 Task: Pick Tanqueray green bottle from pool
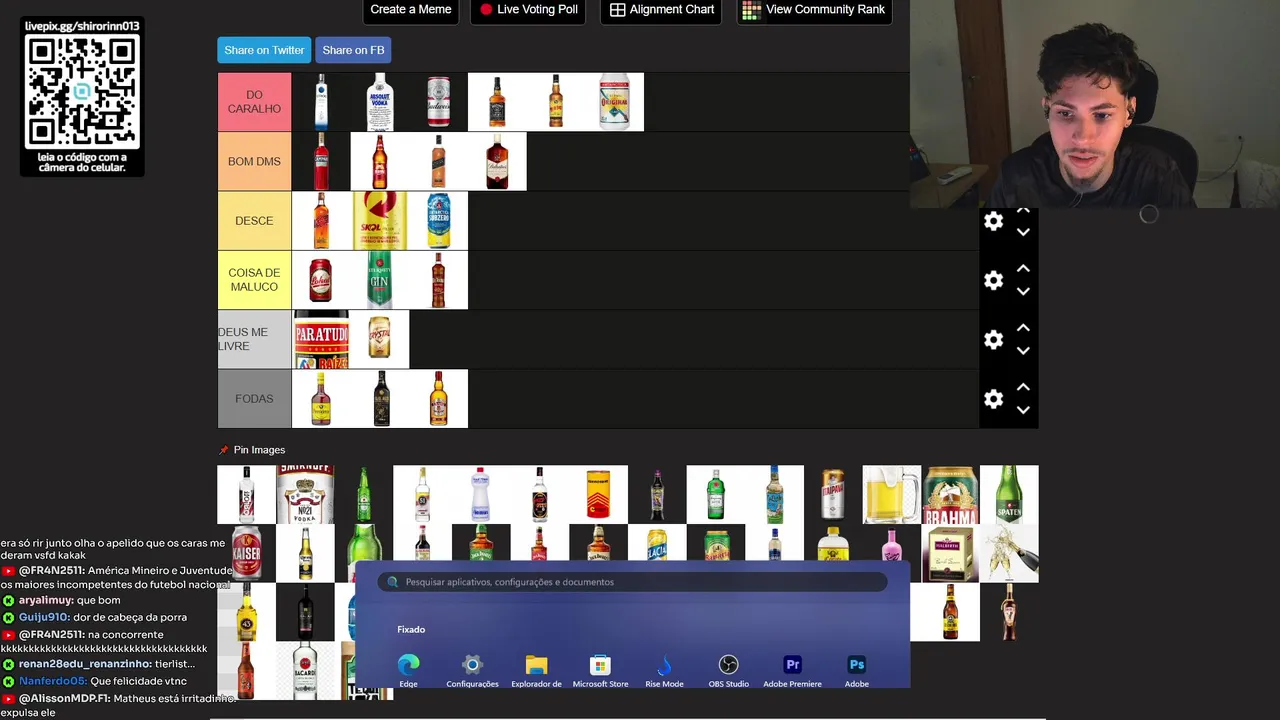715,494
